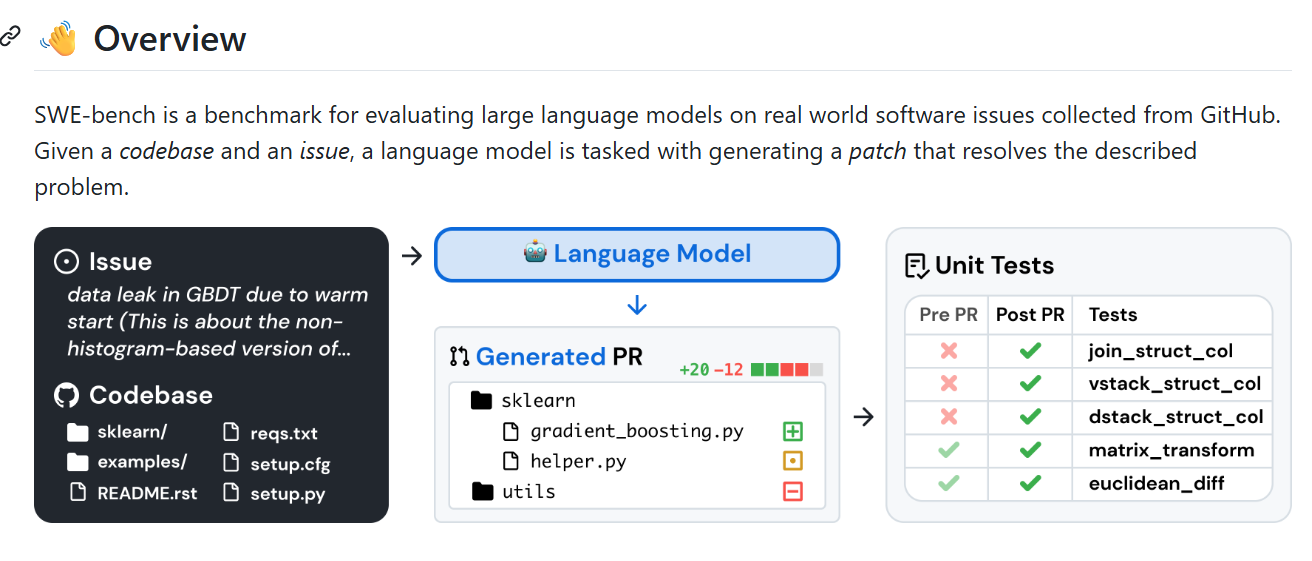The width and height of the screenshot is (1312, 561).
Task: Click the README.rst file icon
Action: (x=78, y=492)
